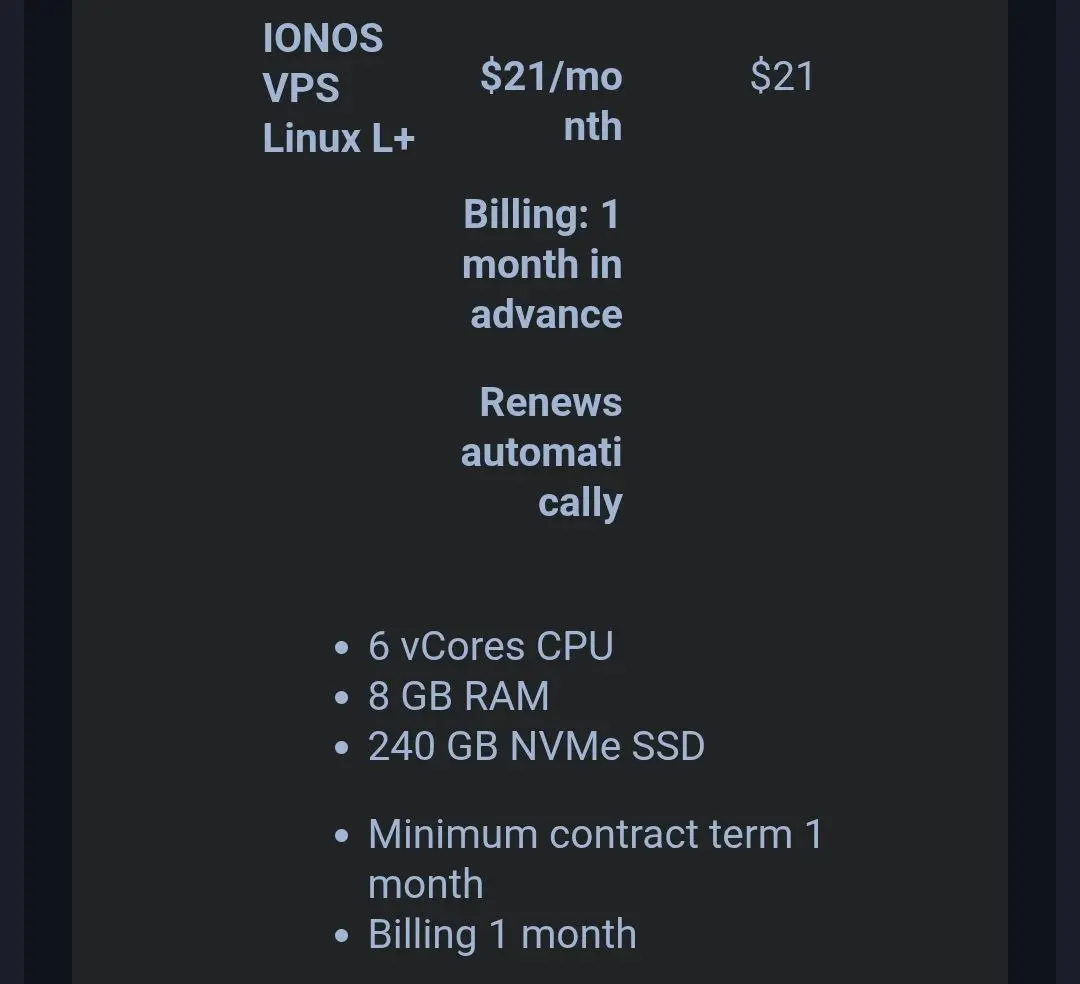This screenshot has width=1080, height=984.
Task: Click the 6 vCores CPU item
Action: tap(490, 646)
